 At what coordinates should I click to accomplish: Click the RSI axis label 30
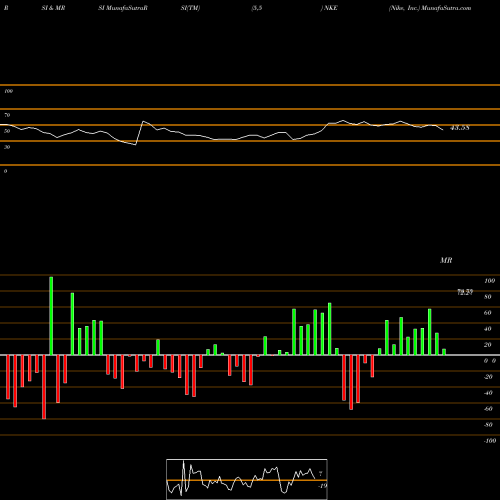click(x=7, y=147)
